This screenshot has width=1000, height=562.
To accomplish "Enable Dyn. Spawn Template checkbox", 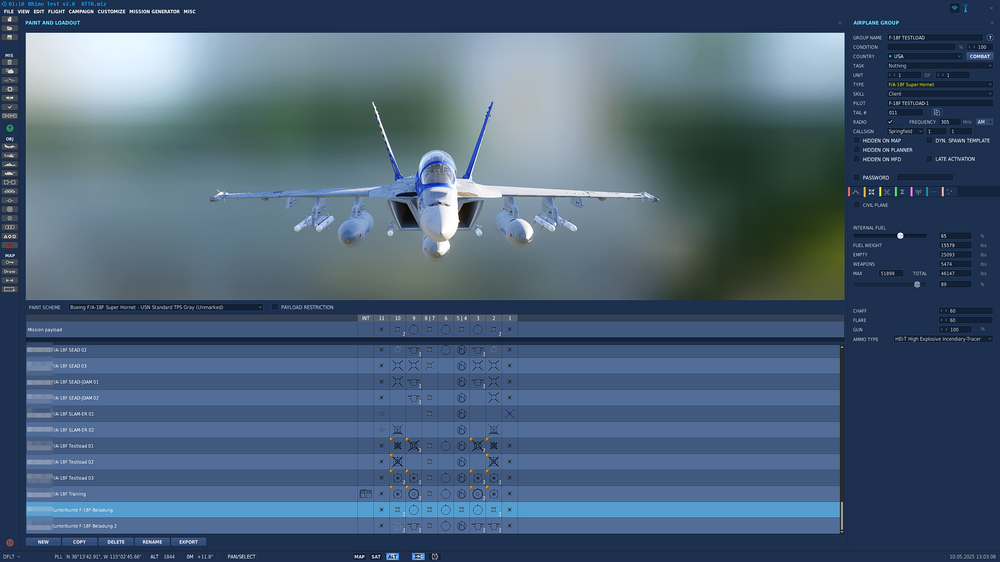I will pos(929,140).
